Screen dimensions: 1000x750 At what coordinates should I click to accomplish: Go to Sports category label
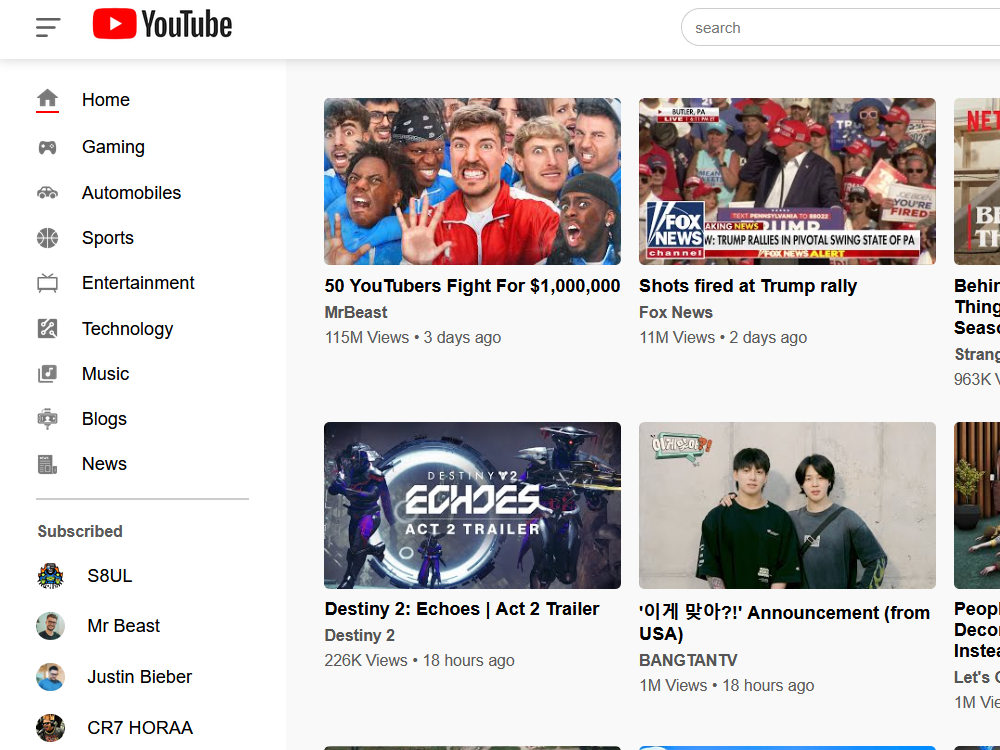[108, 238]
